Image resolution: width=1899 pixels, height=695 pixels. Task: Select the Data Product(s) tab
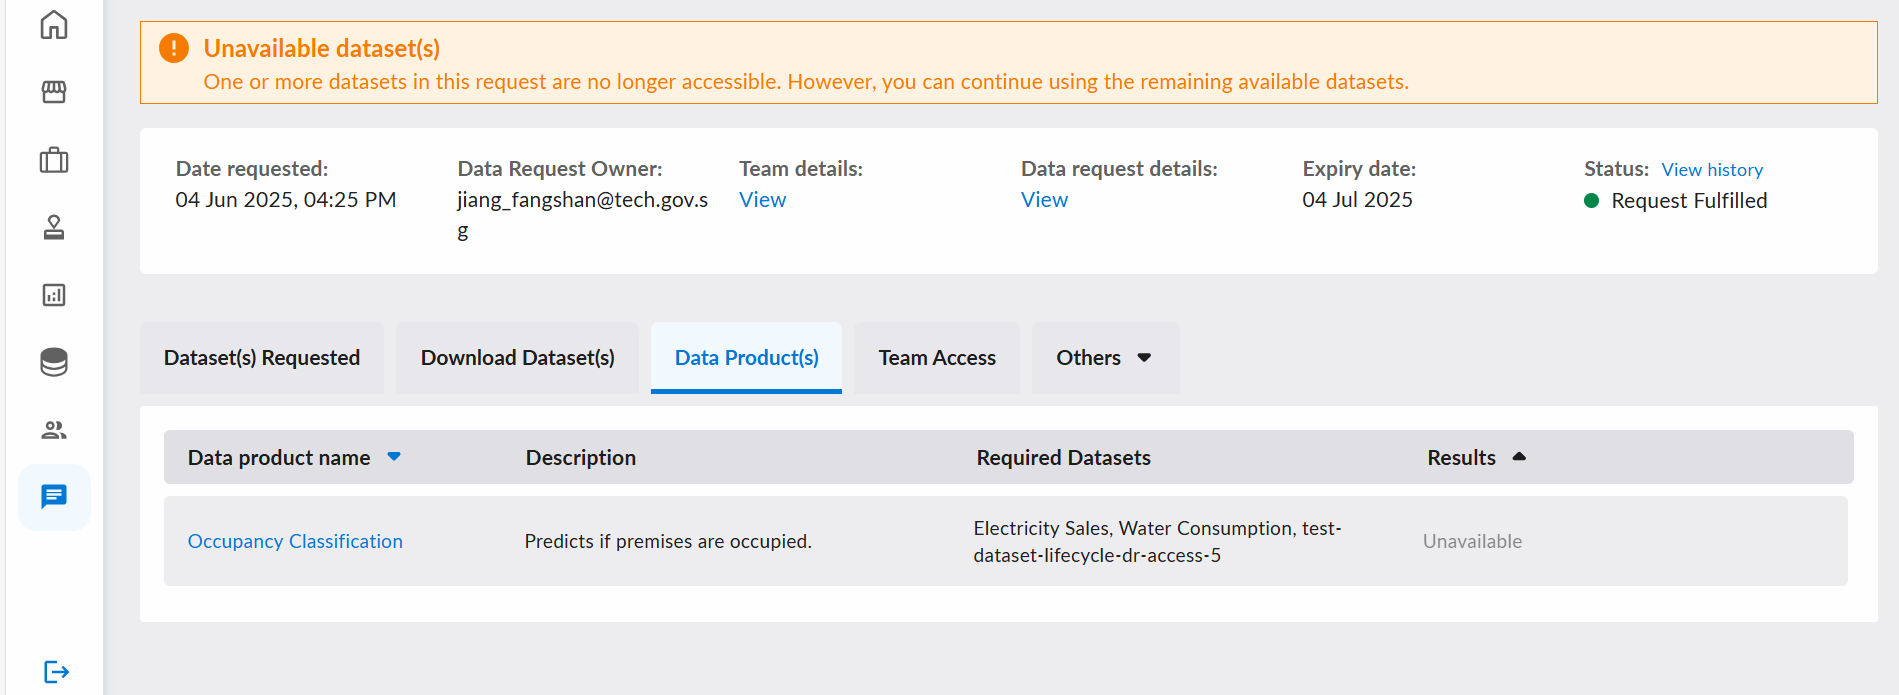(747, 358)
